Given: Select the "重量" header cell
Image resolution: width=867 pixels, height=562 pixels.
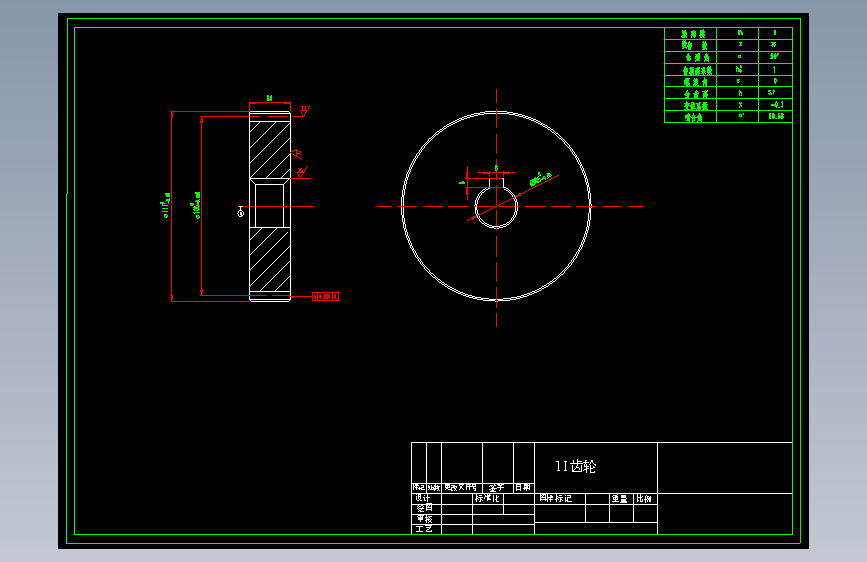Looking at the screenshot, I should (x=619, y=498).
